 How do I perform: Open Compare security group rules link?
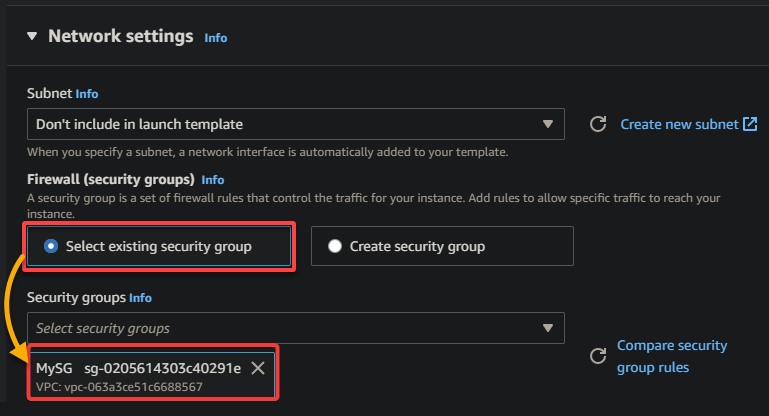(672, 356)
